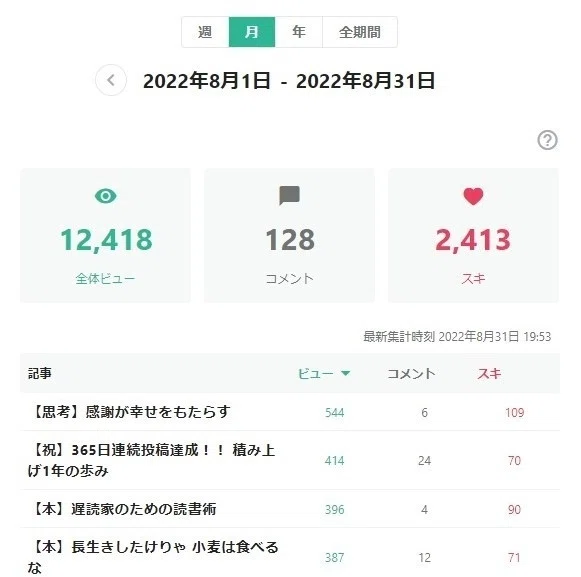Open article 【本】長生きしたけりゃ 小麦は食べるな
The image size is (581, 577).
point(153,557)
